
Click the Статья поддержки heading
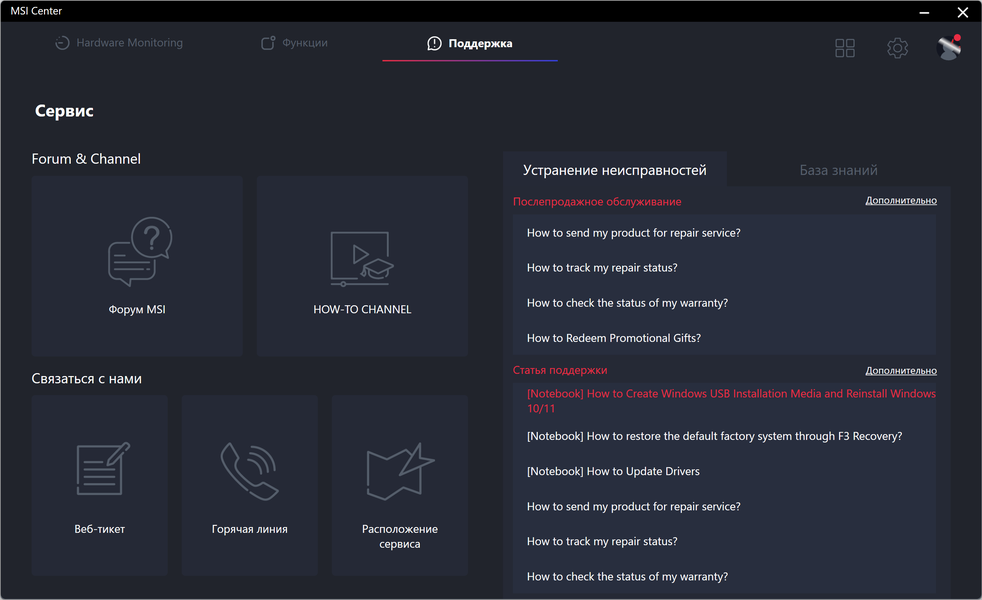point(560,370)
